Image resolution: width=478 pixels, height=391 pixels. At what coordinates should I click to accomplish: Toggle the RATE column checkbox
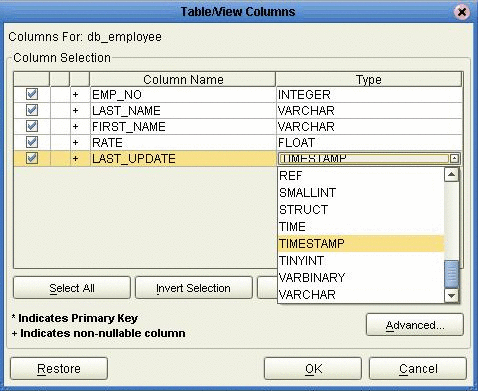coord(32,142)
